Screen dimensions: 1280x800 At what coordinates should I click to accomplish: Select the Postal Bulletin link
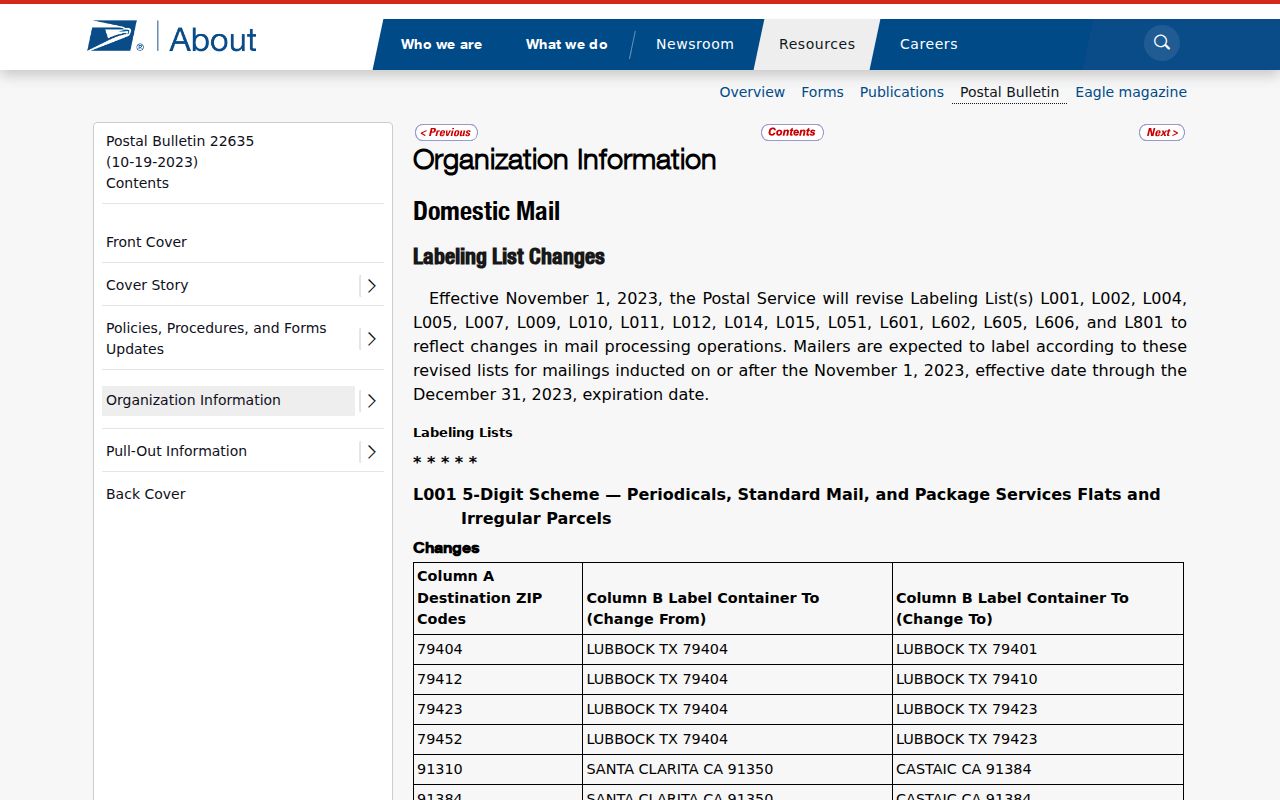[x=1009, y=92]
